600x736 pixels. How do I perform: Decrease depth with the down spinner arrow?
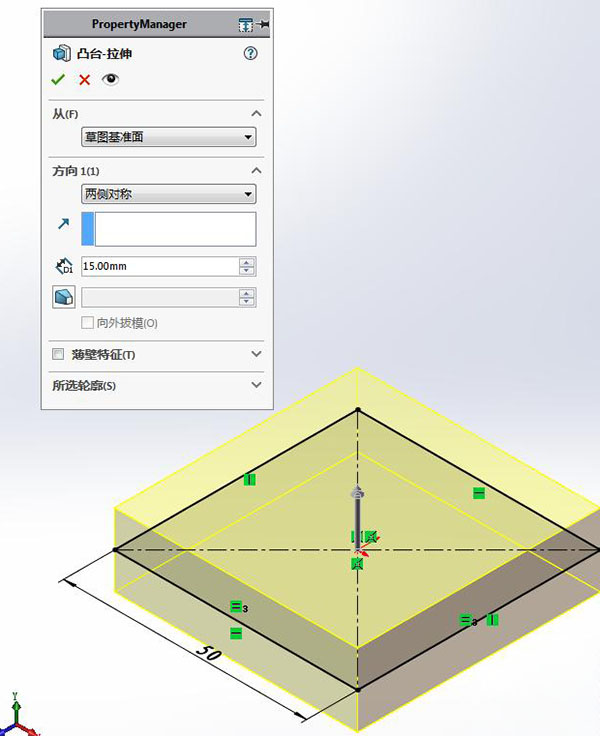pos(247,271)
